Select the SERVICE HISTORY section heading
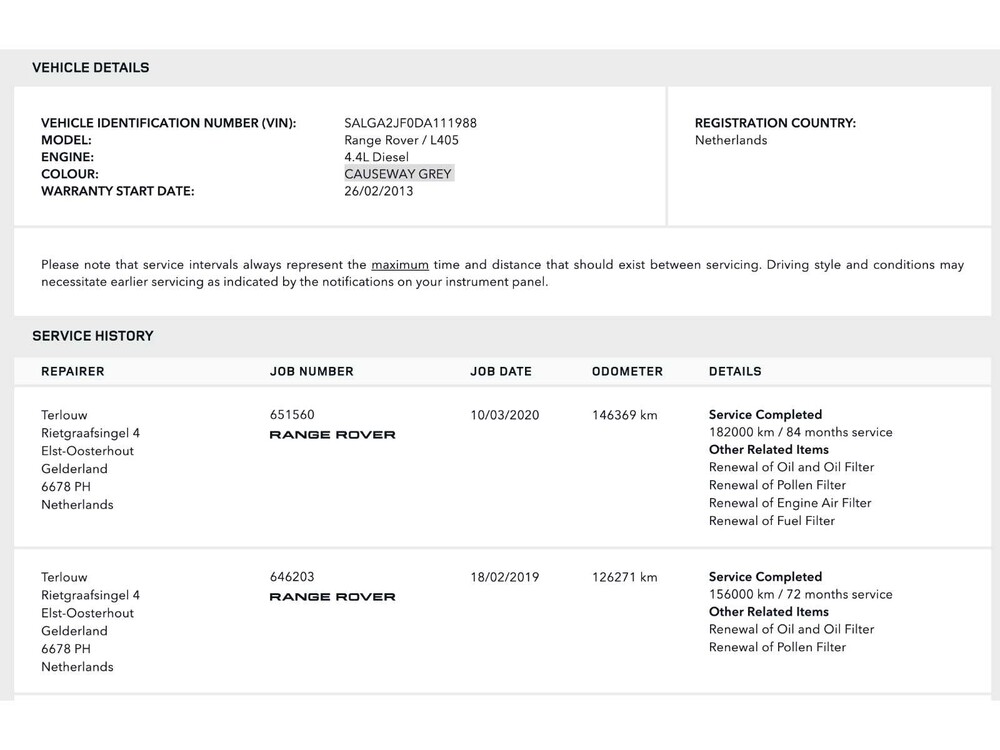 coord(93,336)
